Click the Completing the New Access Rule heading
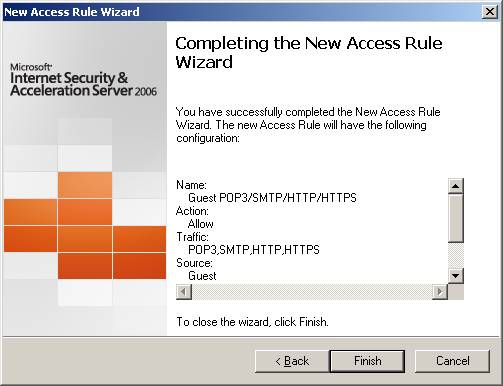 point(309,52)
